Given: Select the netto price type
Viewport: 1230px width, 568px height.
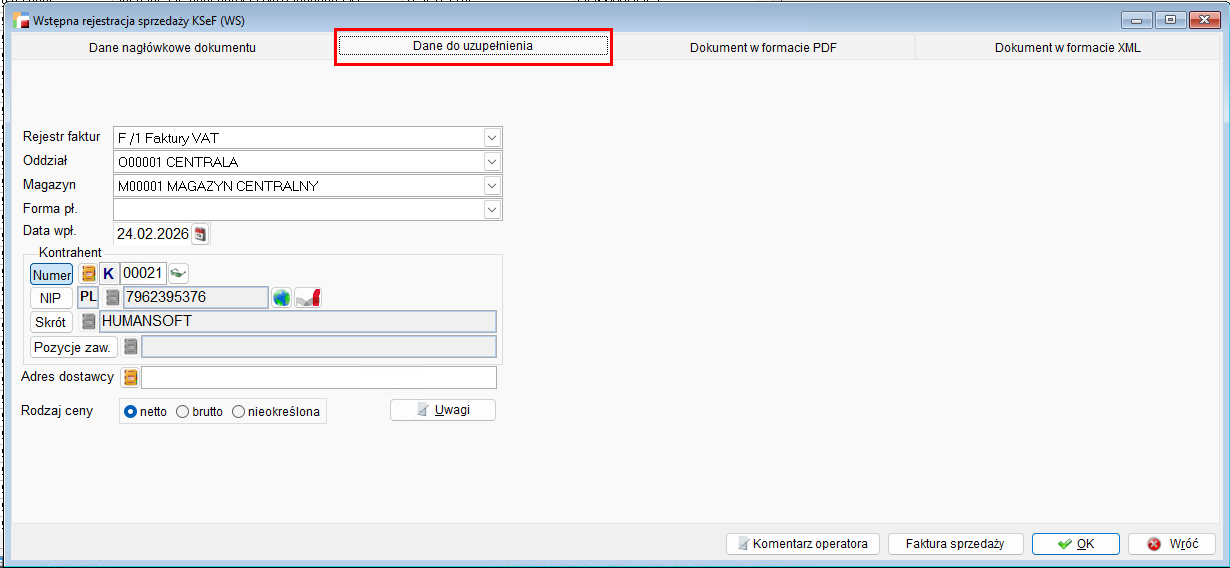Looking at the screenshot, I should click(130, 411).
